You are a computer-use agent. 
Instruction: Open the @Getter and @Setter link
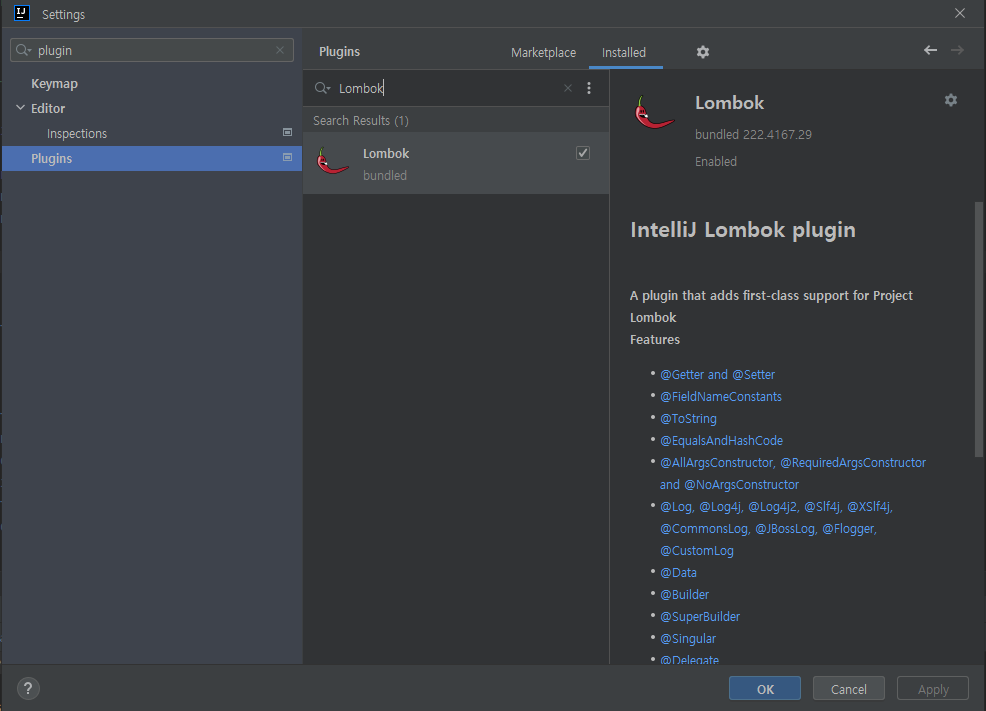717,375
